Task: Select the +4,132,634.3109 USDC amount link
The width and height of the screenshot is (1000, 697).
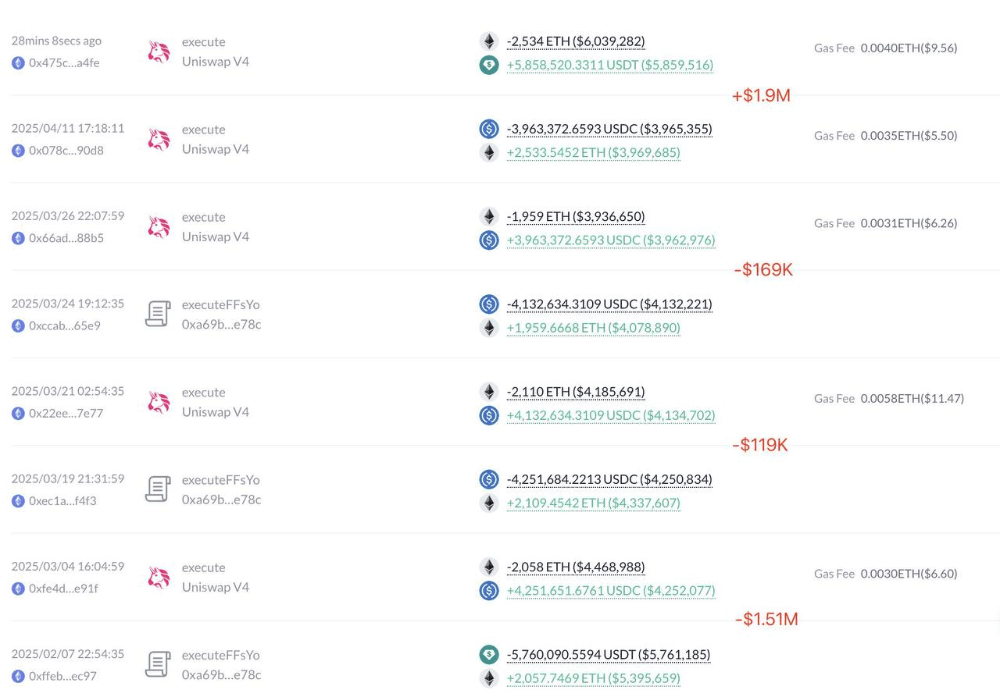Action: 610,416
